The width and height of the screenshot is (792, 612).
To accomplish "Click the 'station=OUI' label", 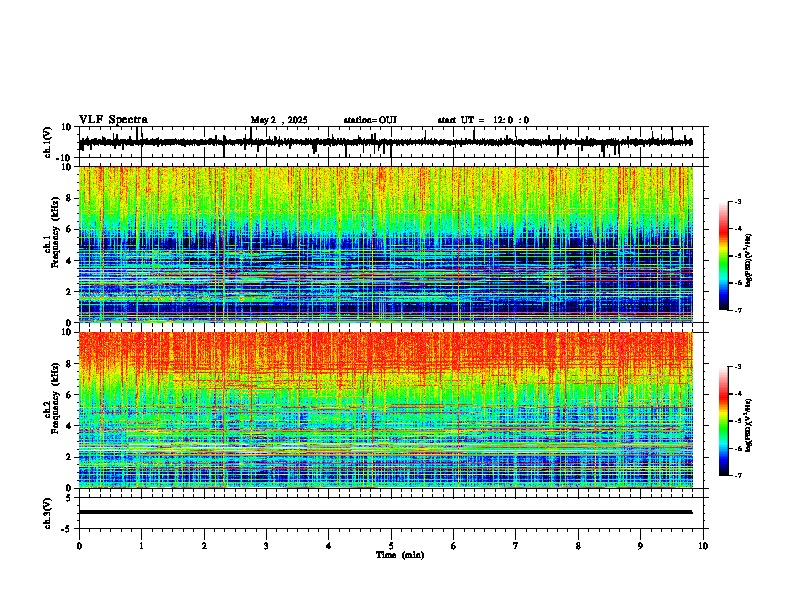I will (370, 120).
